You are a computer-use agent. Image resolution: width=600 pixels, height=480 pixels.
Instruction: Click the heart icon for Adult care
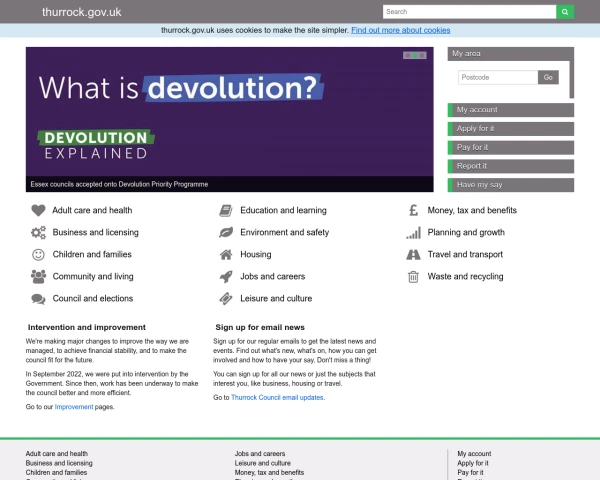click(38, 210)
